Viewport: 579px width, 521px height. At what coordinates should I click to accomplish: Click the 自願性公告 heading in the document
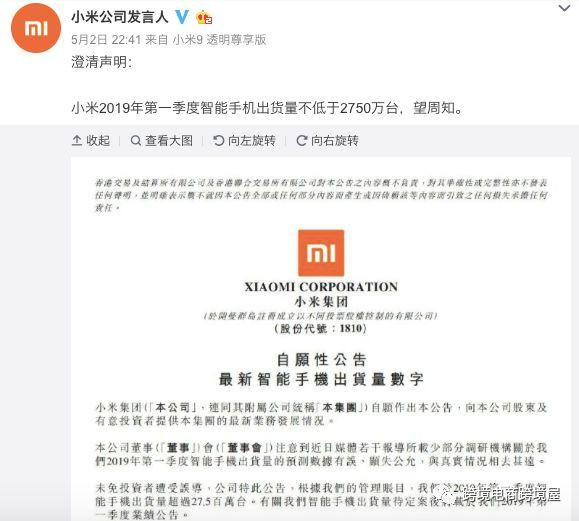(321, 360)
